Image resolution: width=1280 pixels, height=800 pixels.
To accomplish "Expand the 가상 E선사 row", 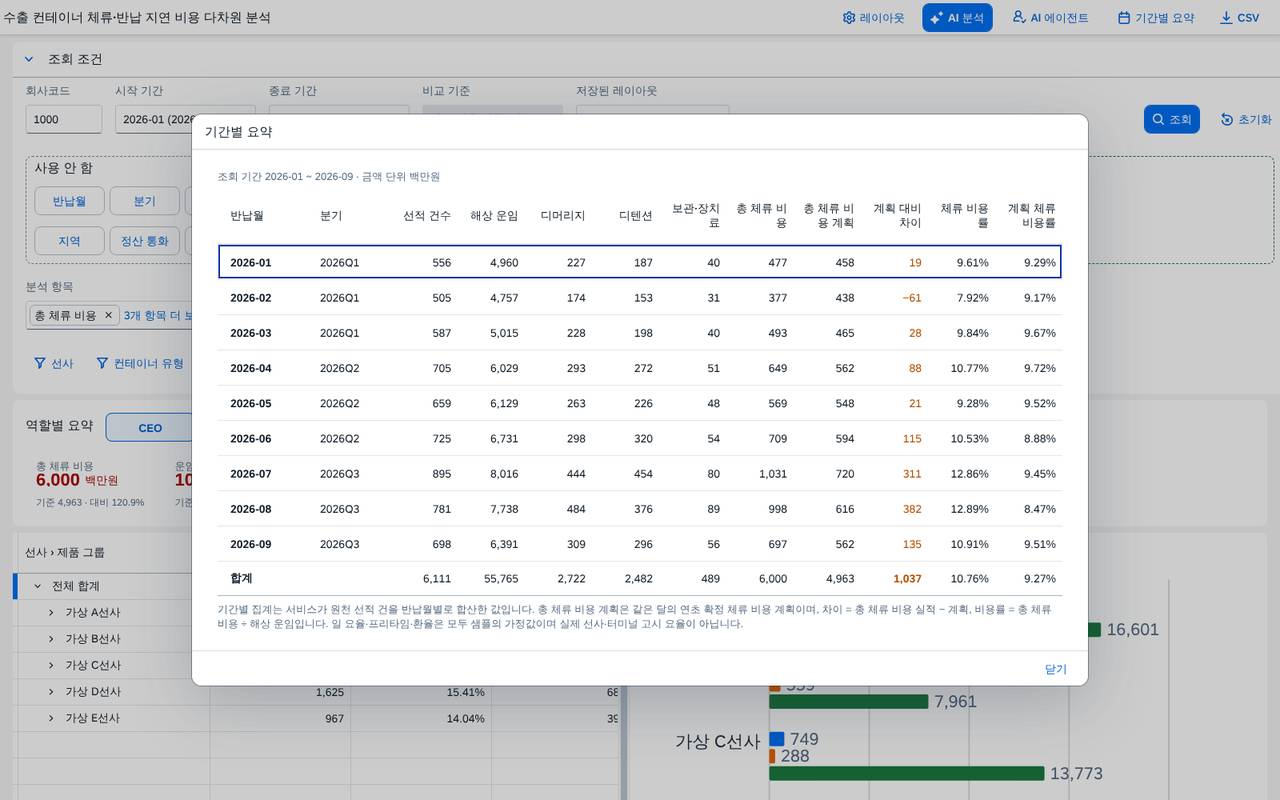I will point(51,718).
